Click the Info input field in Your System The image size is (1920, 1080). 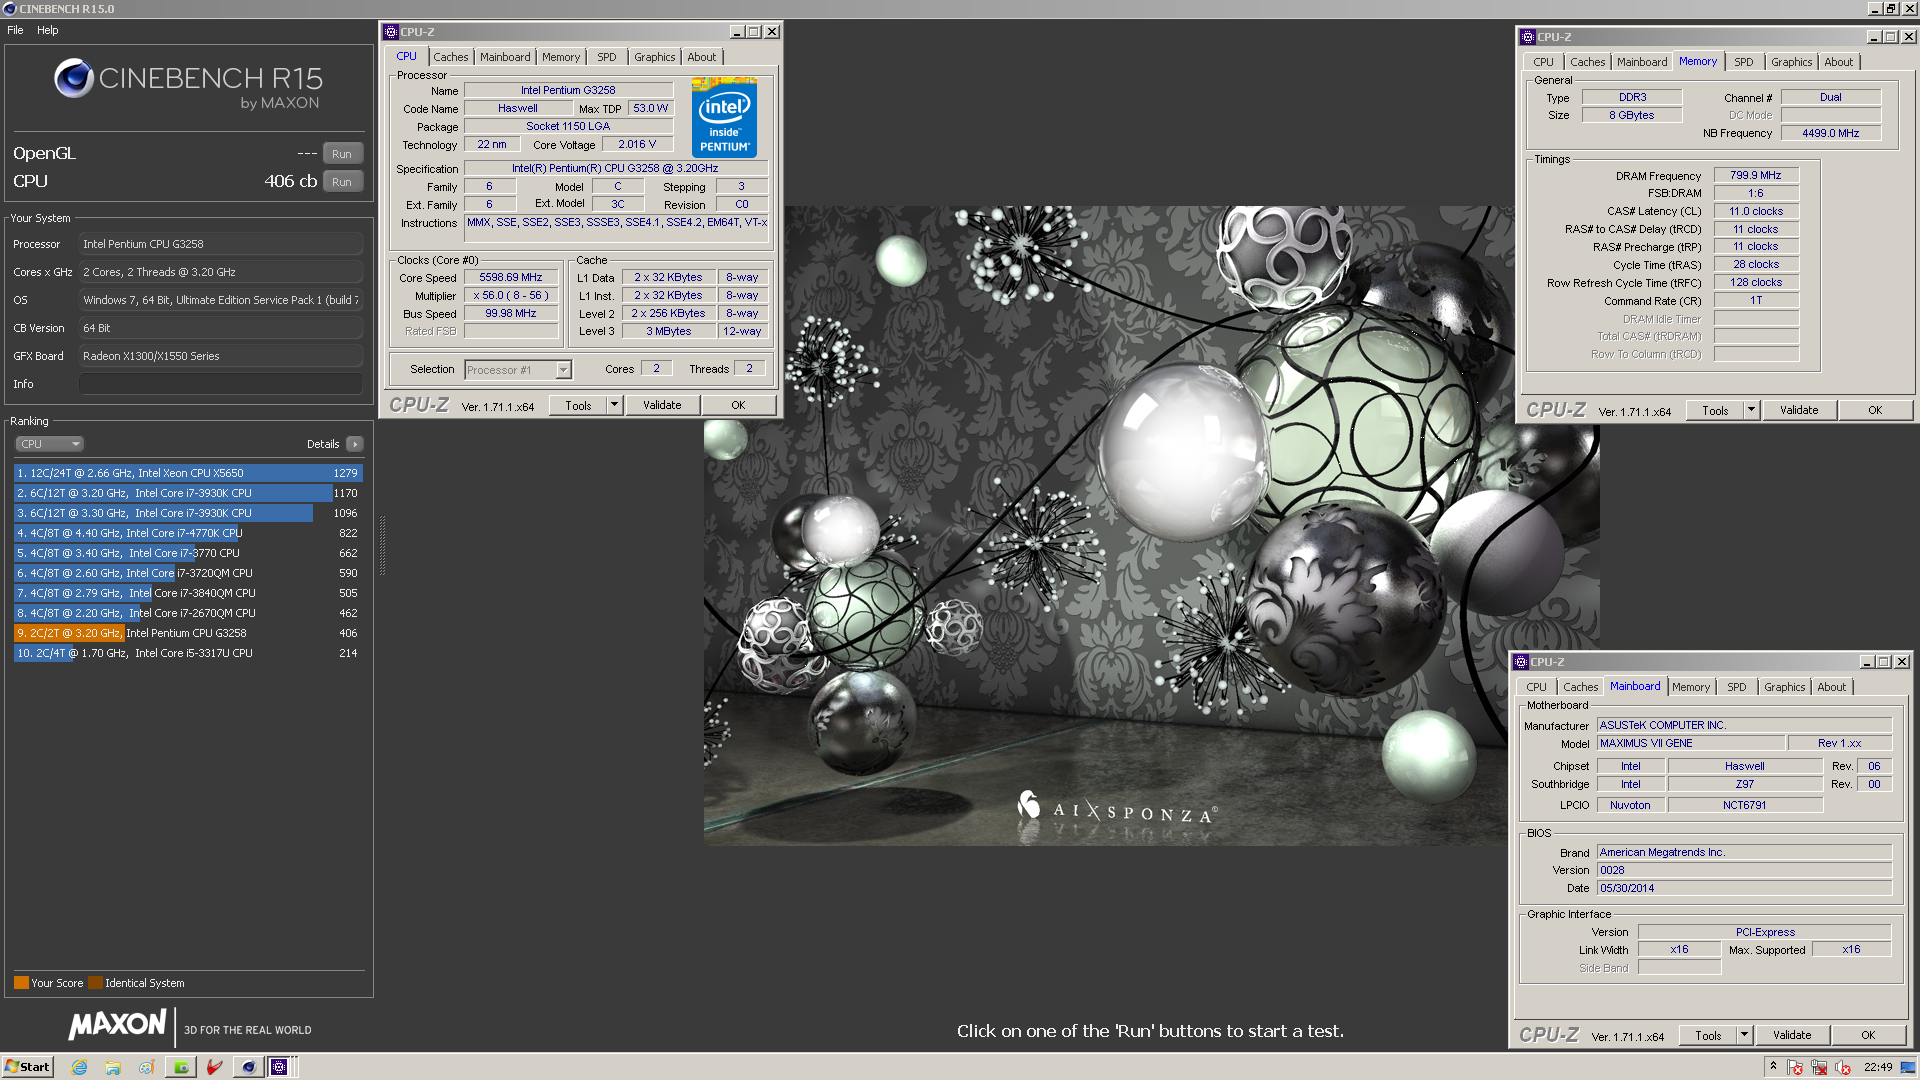coord(220,384)
